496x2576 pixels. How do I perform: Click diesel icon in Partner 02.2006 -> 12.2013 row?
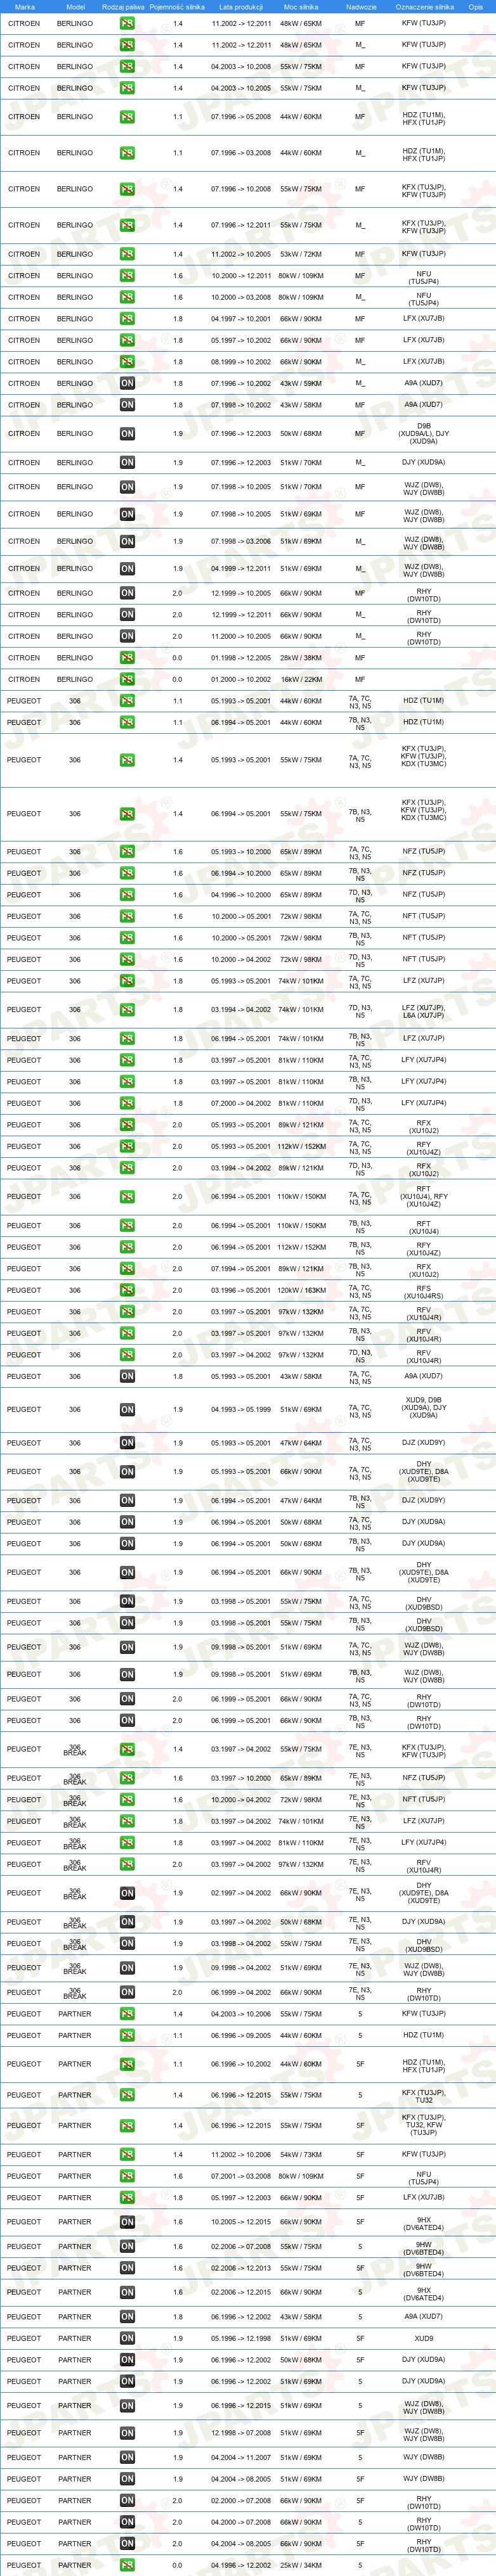(x=127, y=2269)
